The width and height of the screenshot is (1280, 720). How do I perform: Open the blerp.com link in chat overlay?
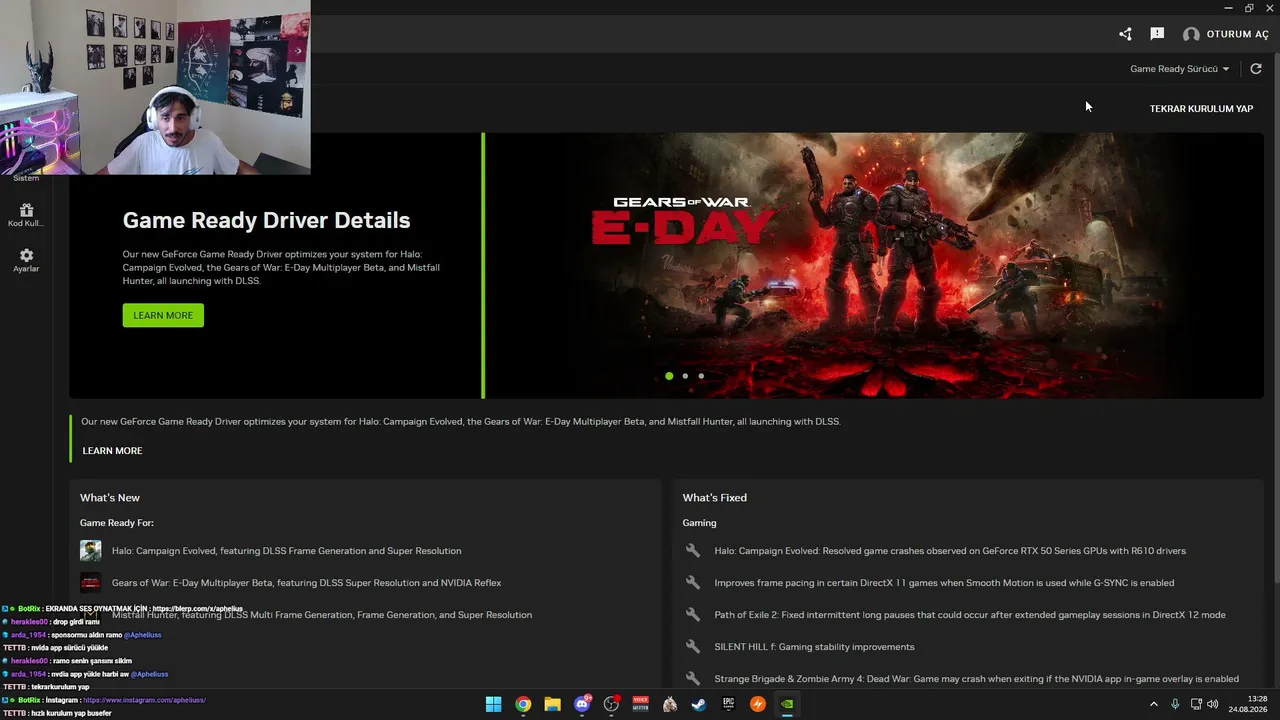(x=198, y=609)
